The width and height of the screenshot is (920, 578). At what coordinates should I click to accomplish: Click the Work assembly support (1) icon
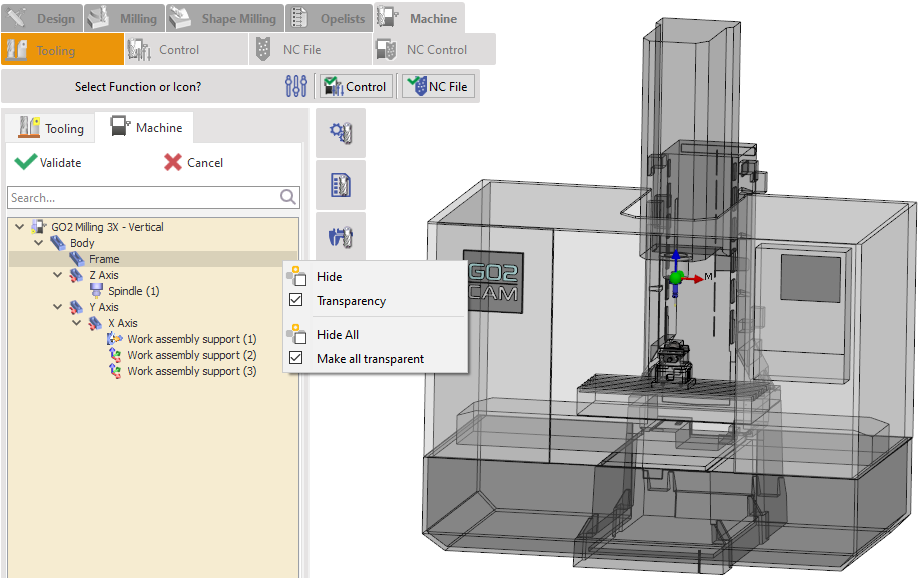point(115,339)
